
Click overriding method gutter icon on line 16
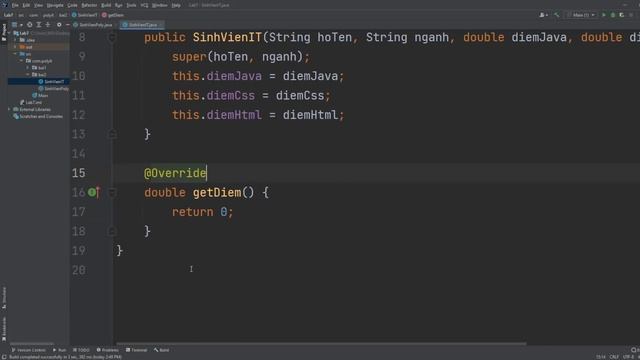click(x=94, y=192)
